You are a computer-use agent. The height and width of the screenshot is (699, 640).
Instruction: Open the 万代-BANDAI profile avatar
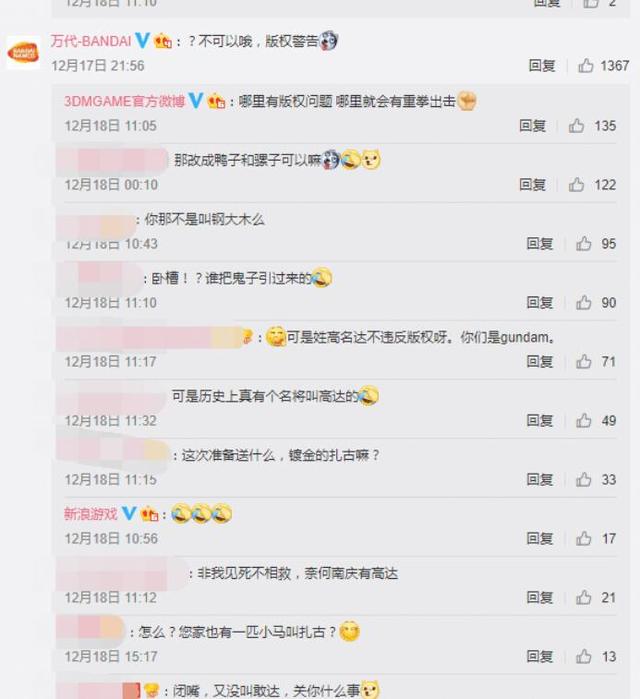pyautogui.click(x=23, y=53)
